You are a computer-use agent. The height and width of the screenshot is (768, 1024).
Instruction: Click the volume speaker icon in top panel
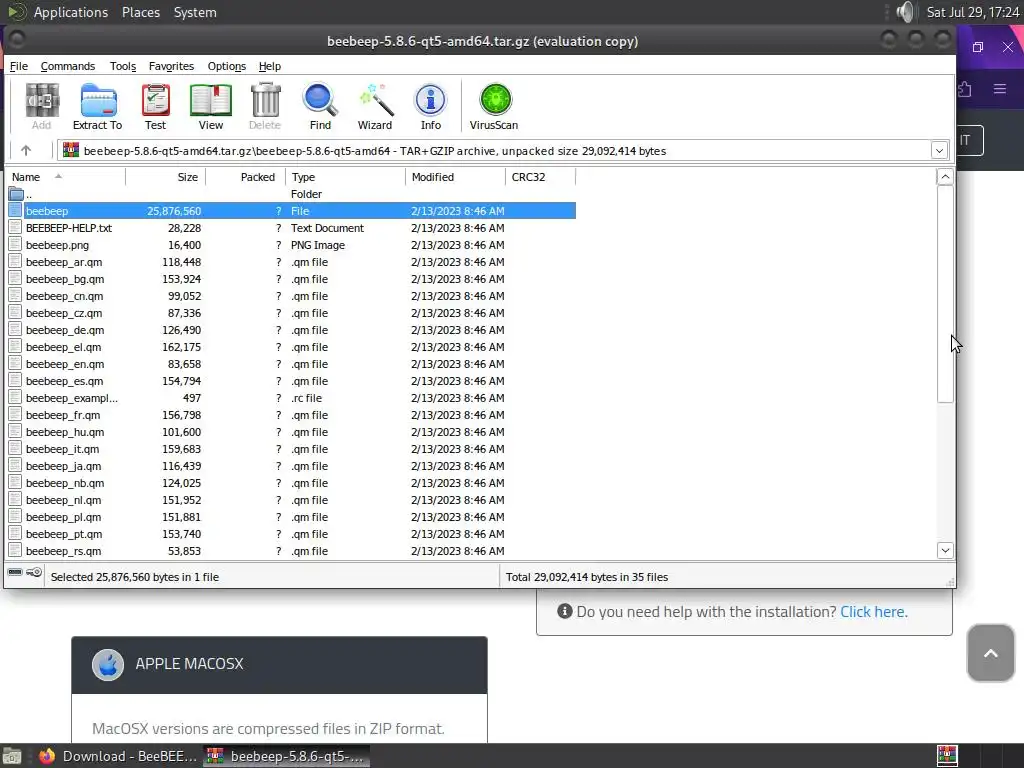click(905, 12)
